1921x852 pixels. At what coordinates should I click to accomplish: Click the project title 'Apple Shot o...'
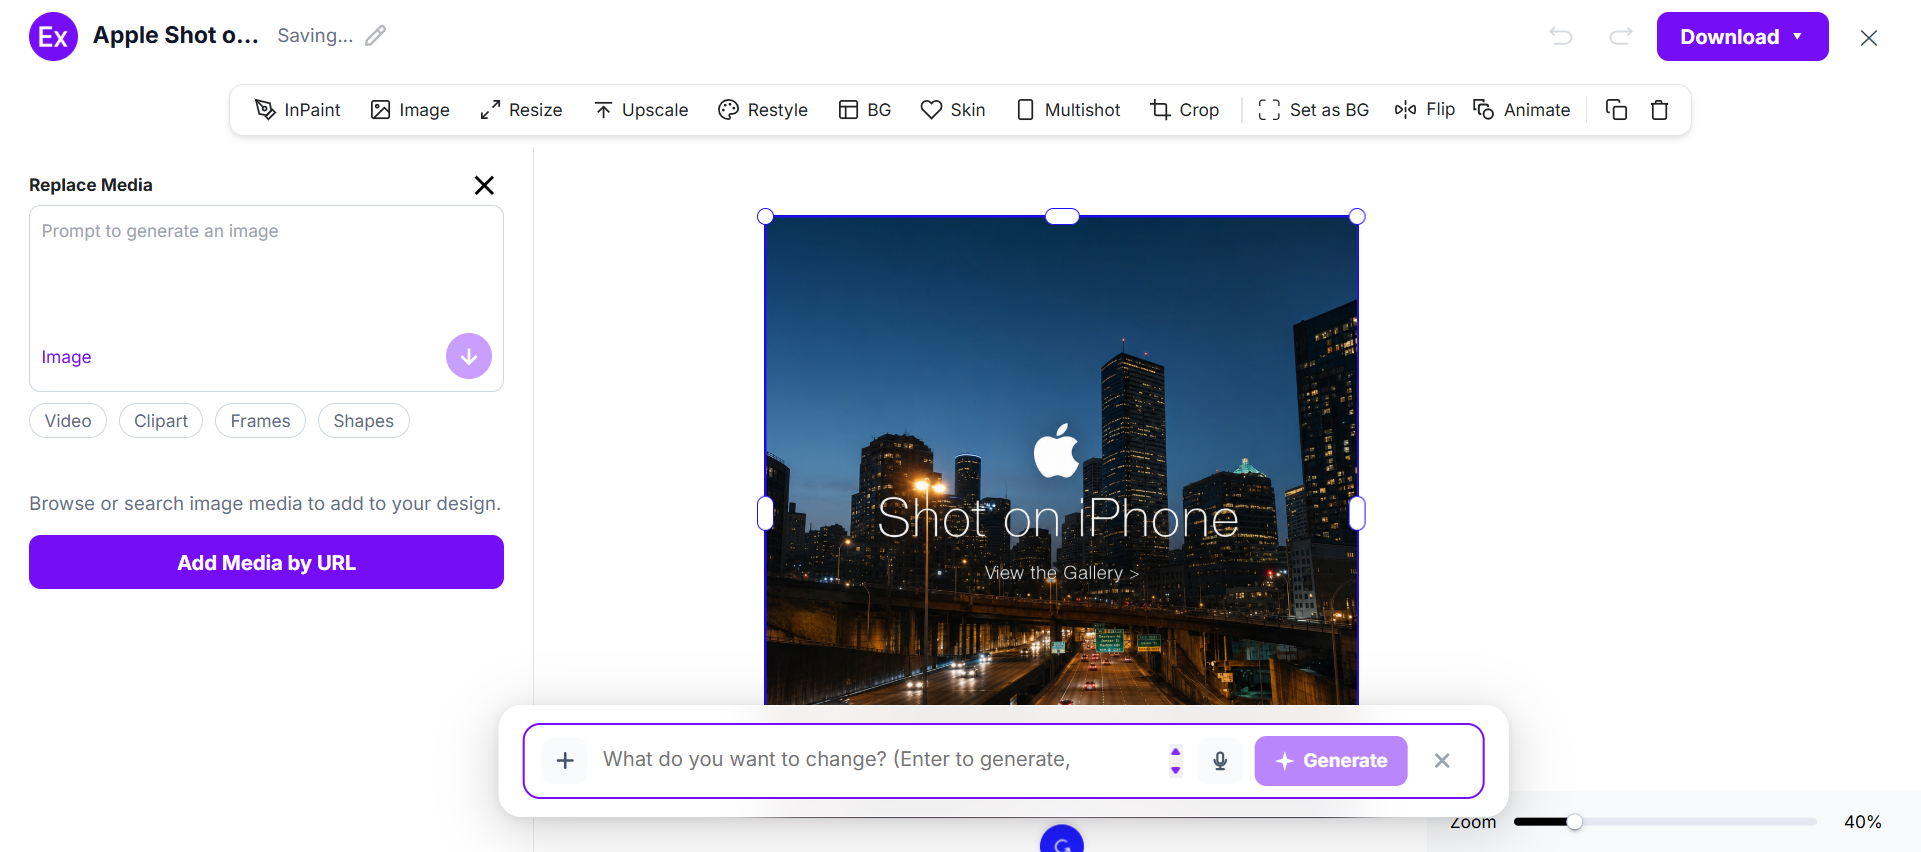[176, 36]
